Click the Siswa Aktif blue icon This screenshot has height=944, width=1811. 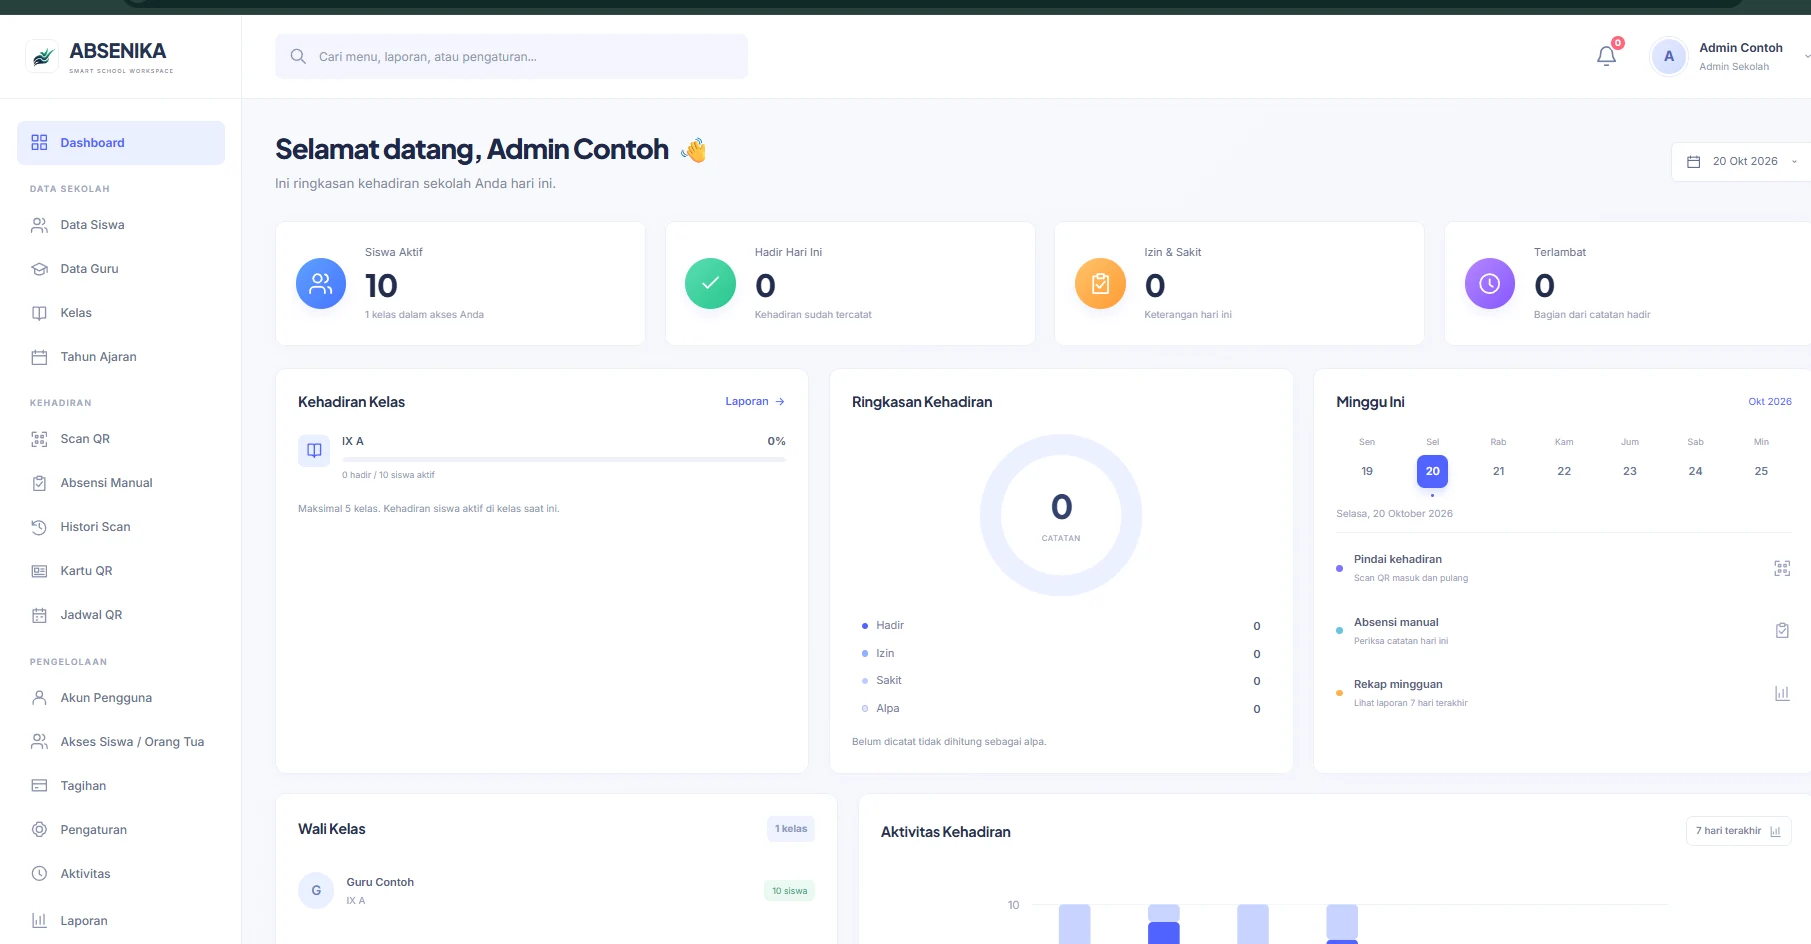[321, 284]
